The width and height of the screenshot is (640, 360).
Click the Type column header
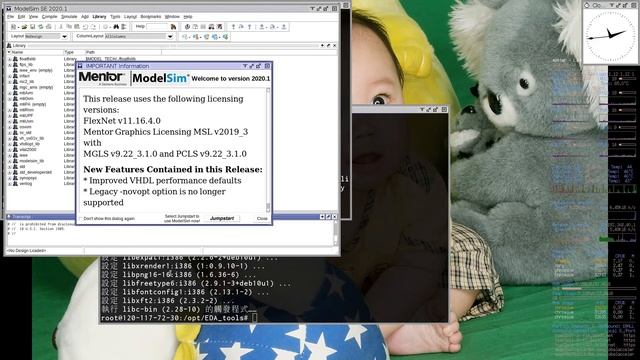(x=74, y=52)
